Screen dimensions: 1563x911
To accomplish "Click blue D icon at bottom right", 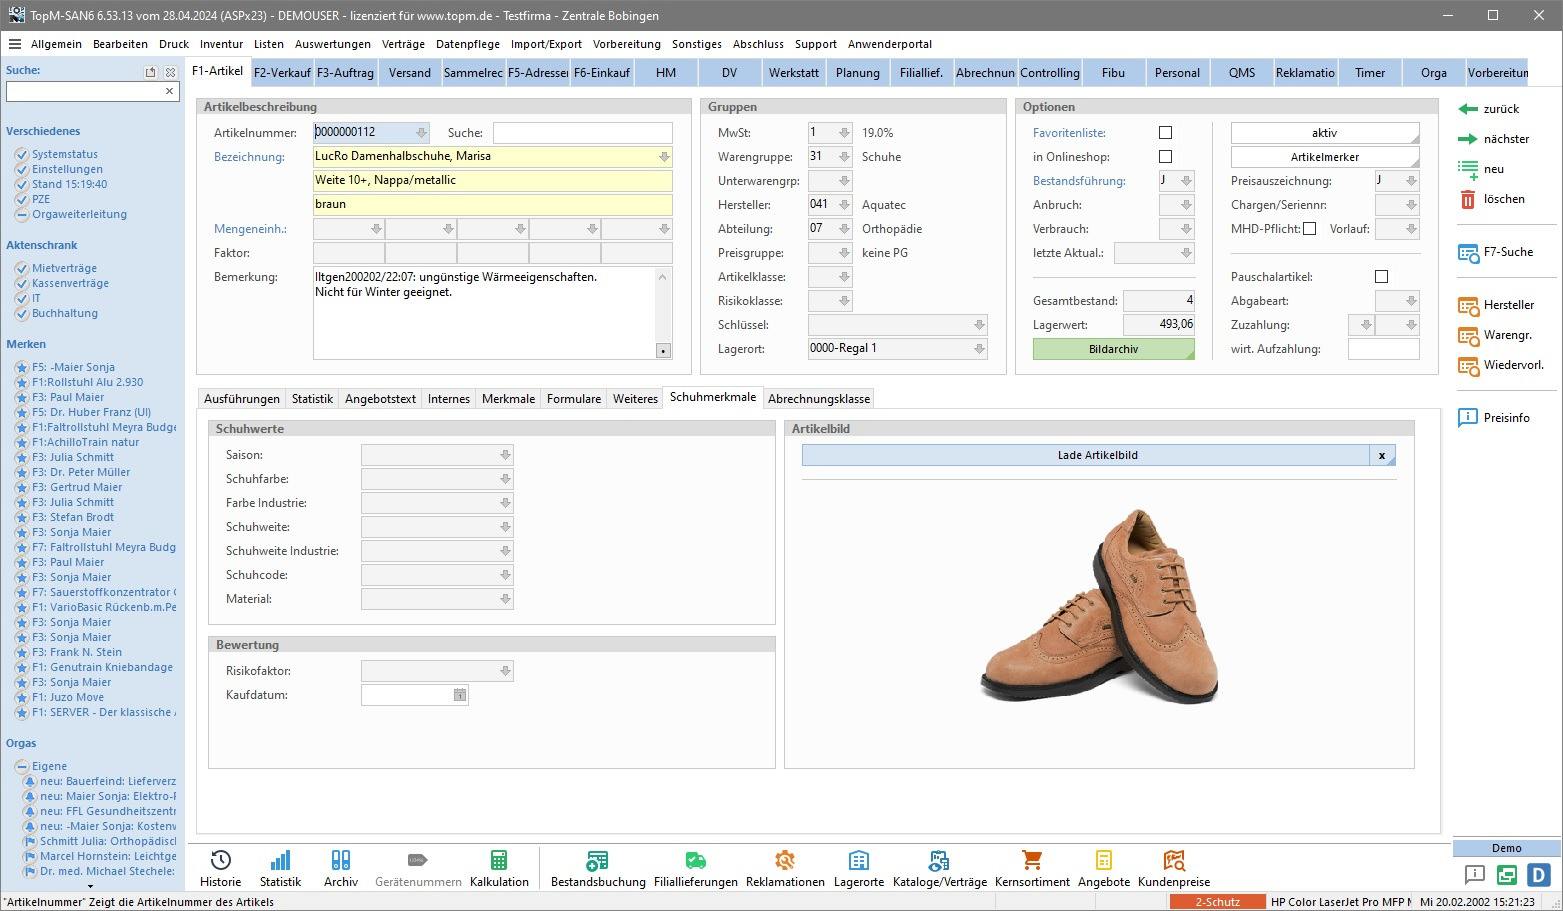I will [x=1538, y=875].
